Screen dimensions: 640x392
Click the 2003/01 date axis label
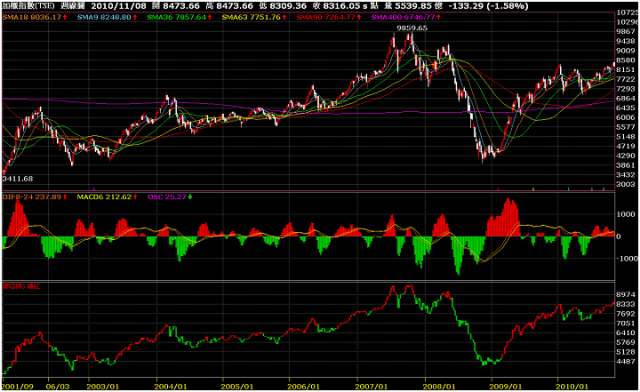click(x=103, y=386)
